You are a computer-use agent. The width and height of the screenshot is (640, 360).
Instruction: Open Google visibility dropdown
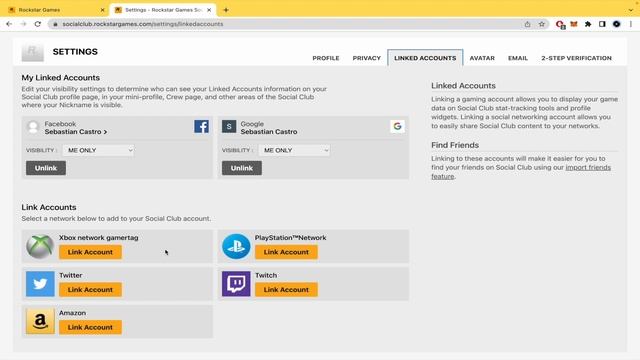coord(294,150)
